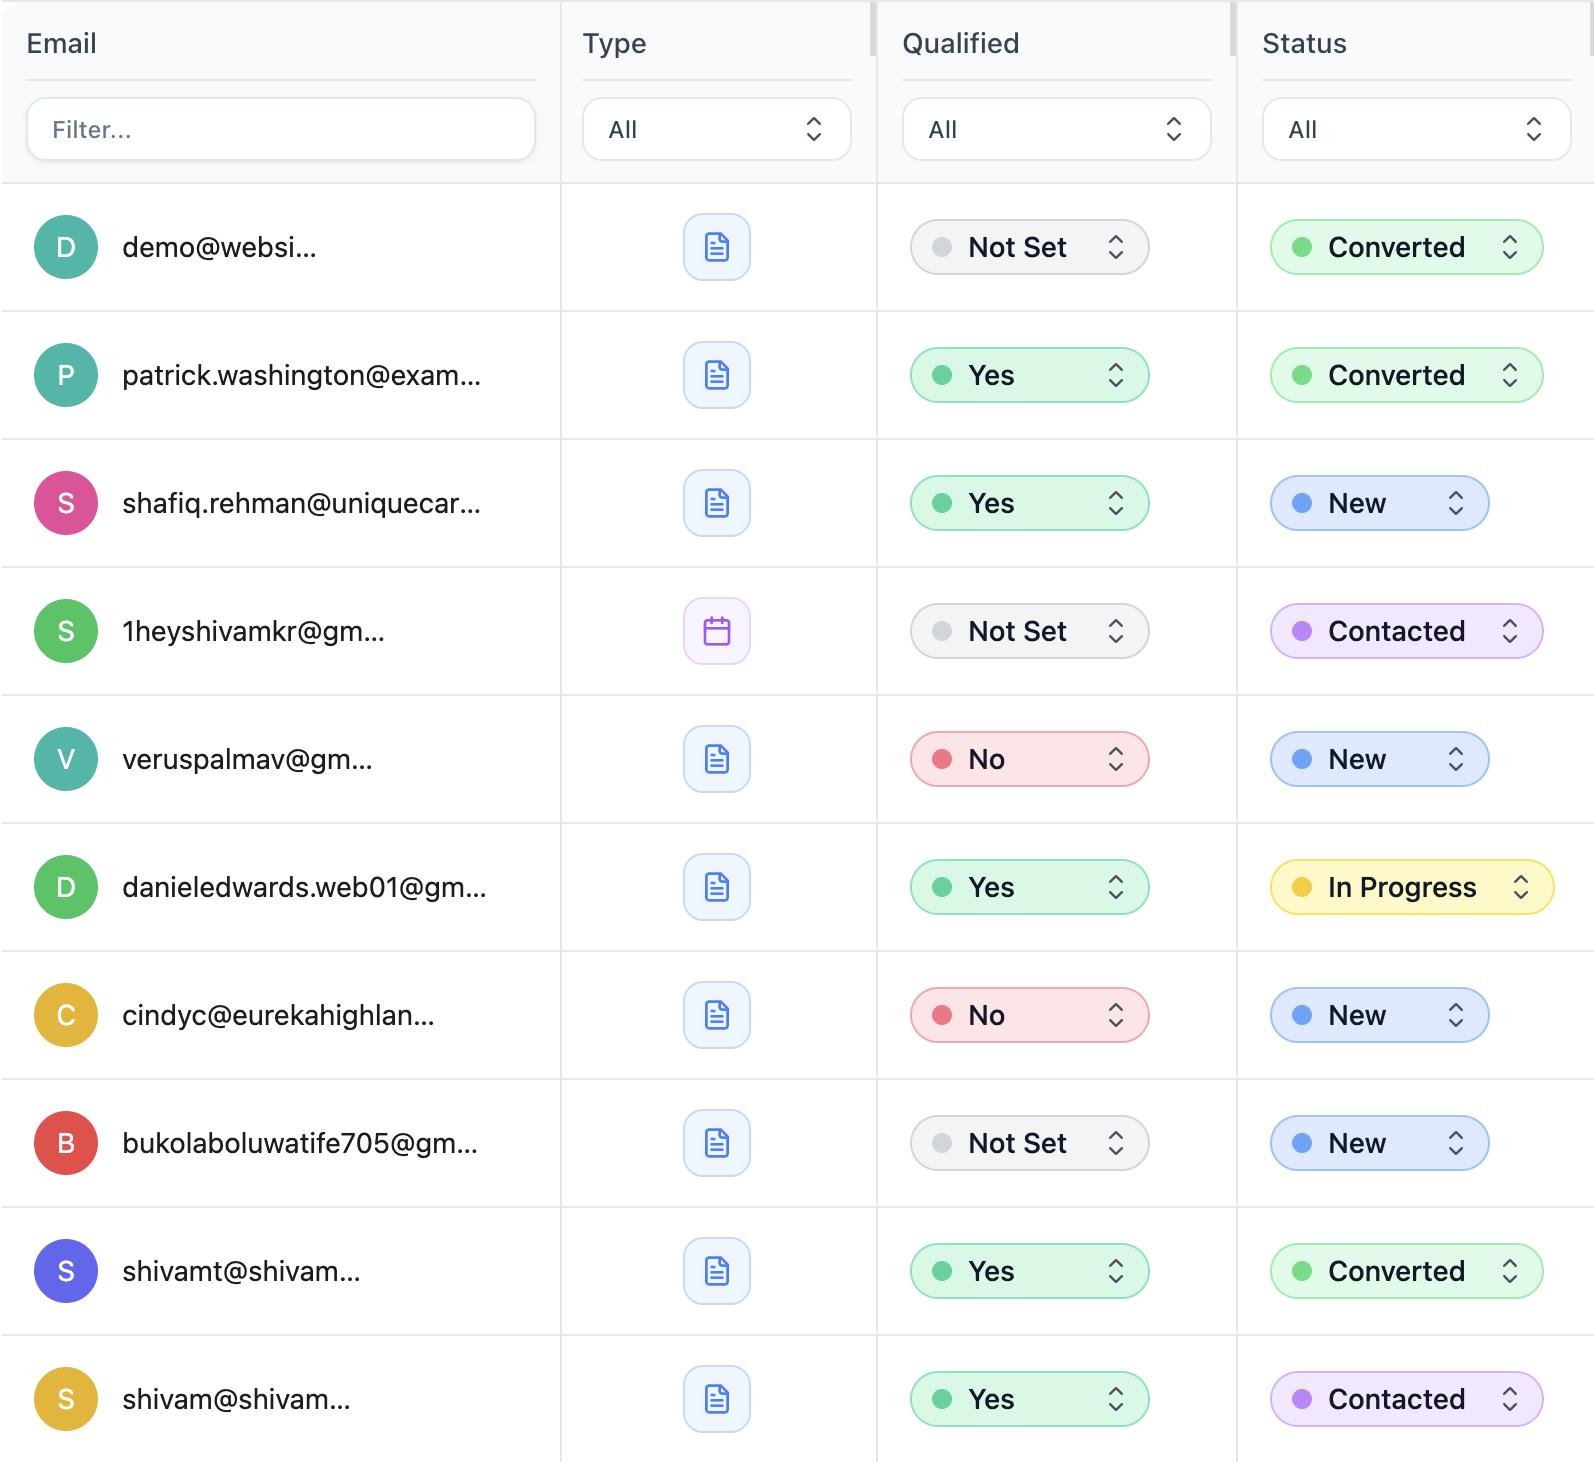The width and height of the screenshot is (1594, 1462).
Task: Select email text danieledwards.web01@gm...
Action: tap(305, 887)
